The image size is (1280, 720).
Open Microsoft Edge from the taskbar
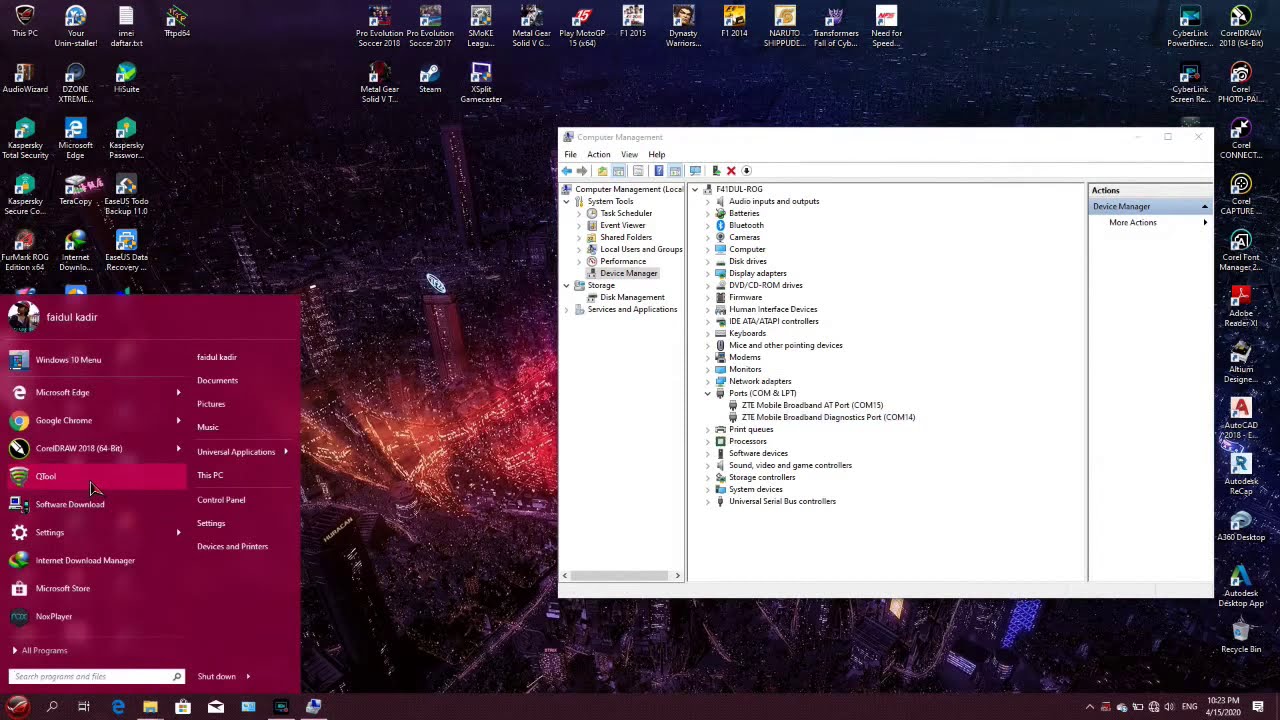tap(118, 707)
